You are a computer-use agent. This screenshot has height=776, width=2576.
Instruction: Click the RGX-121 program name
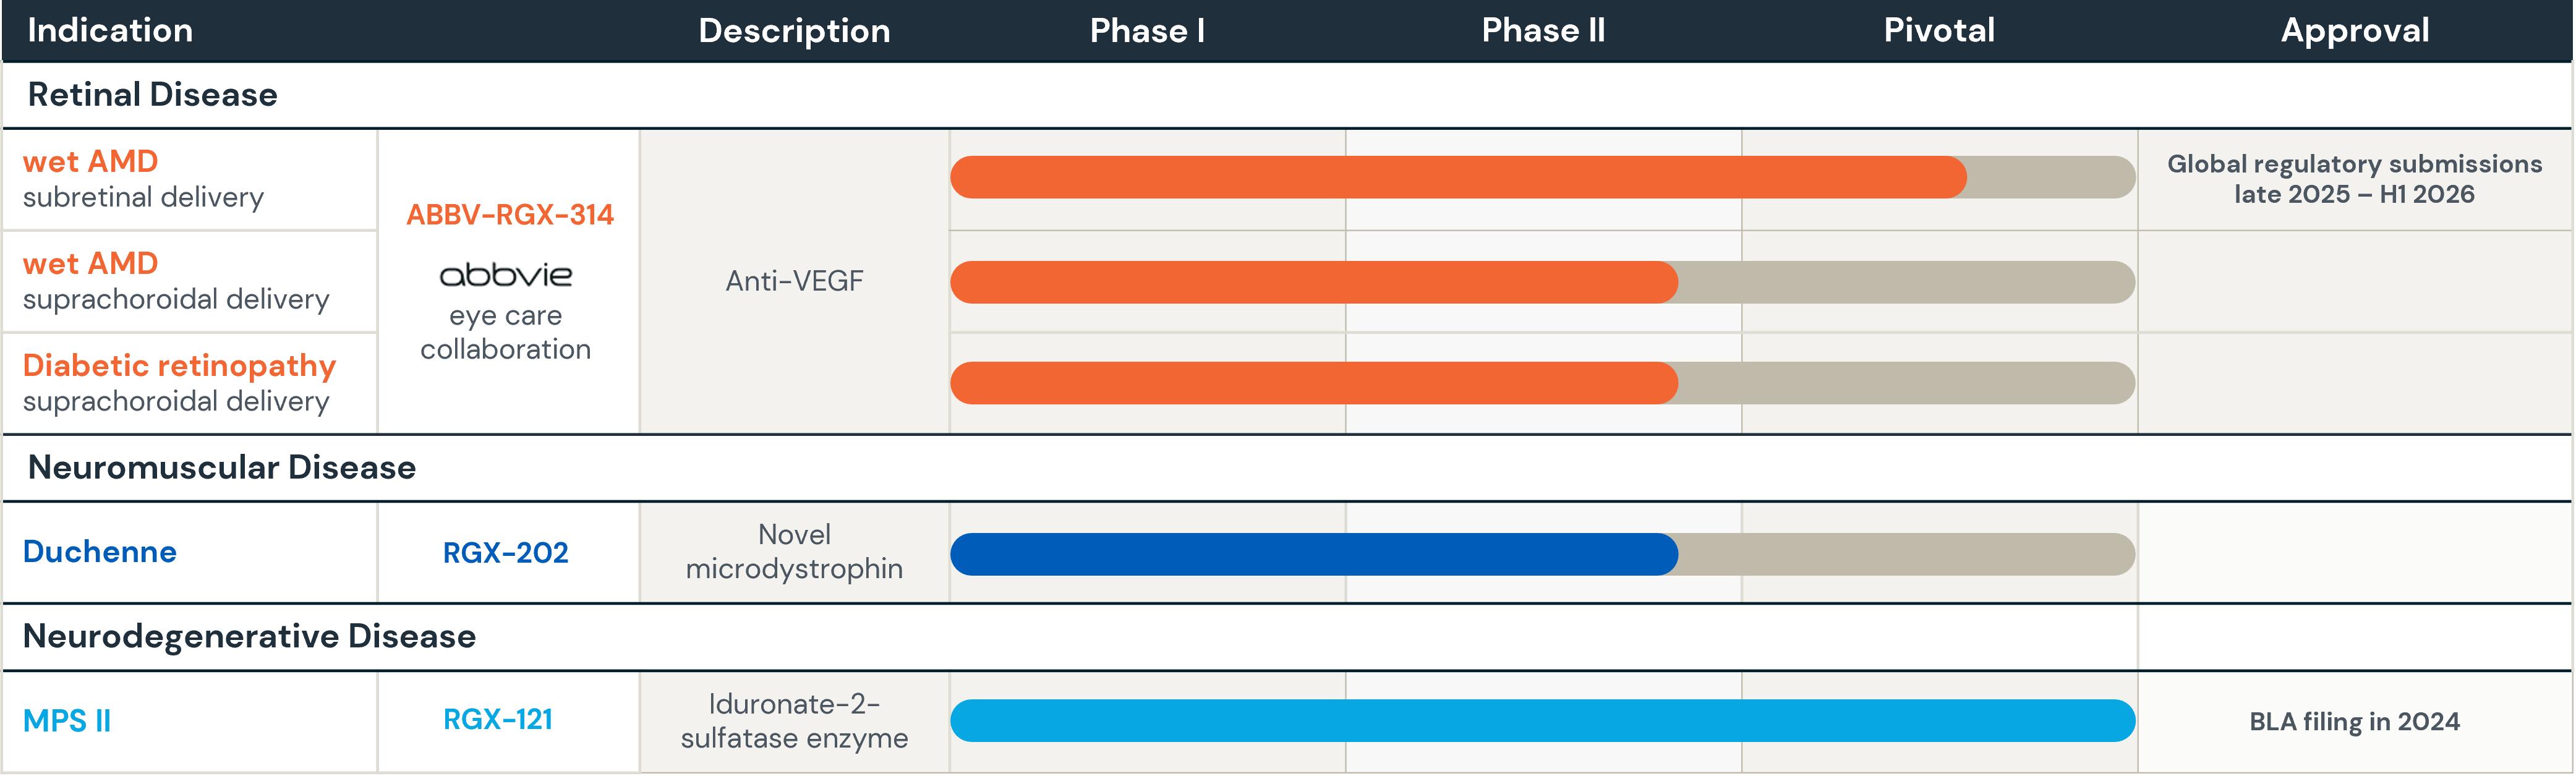coord(498,720)
